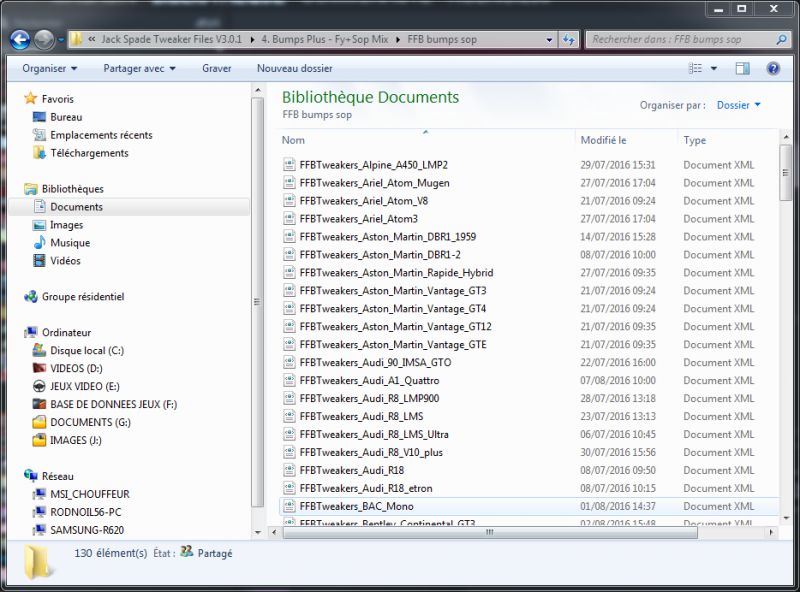Click file icon of FFBTweakers_Ariel_Atom3
Image resolution: width=800 pixels, height=592 pixels.
[289, 218]
